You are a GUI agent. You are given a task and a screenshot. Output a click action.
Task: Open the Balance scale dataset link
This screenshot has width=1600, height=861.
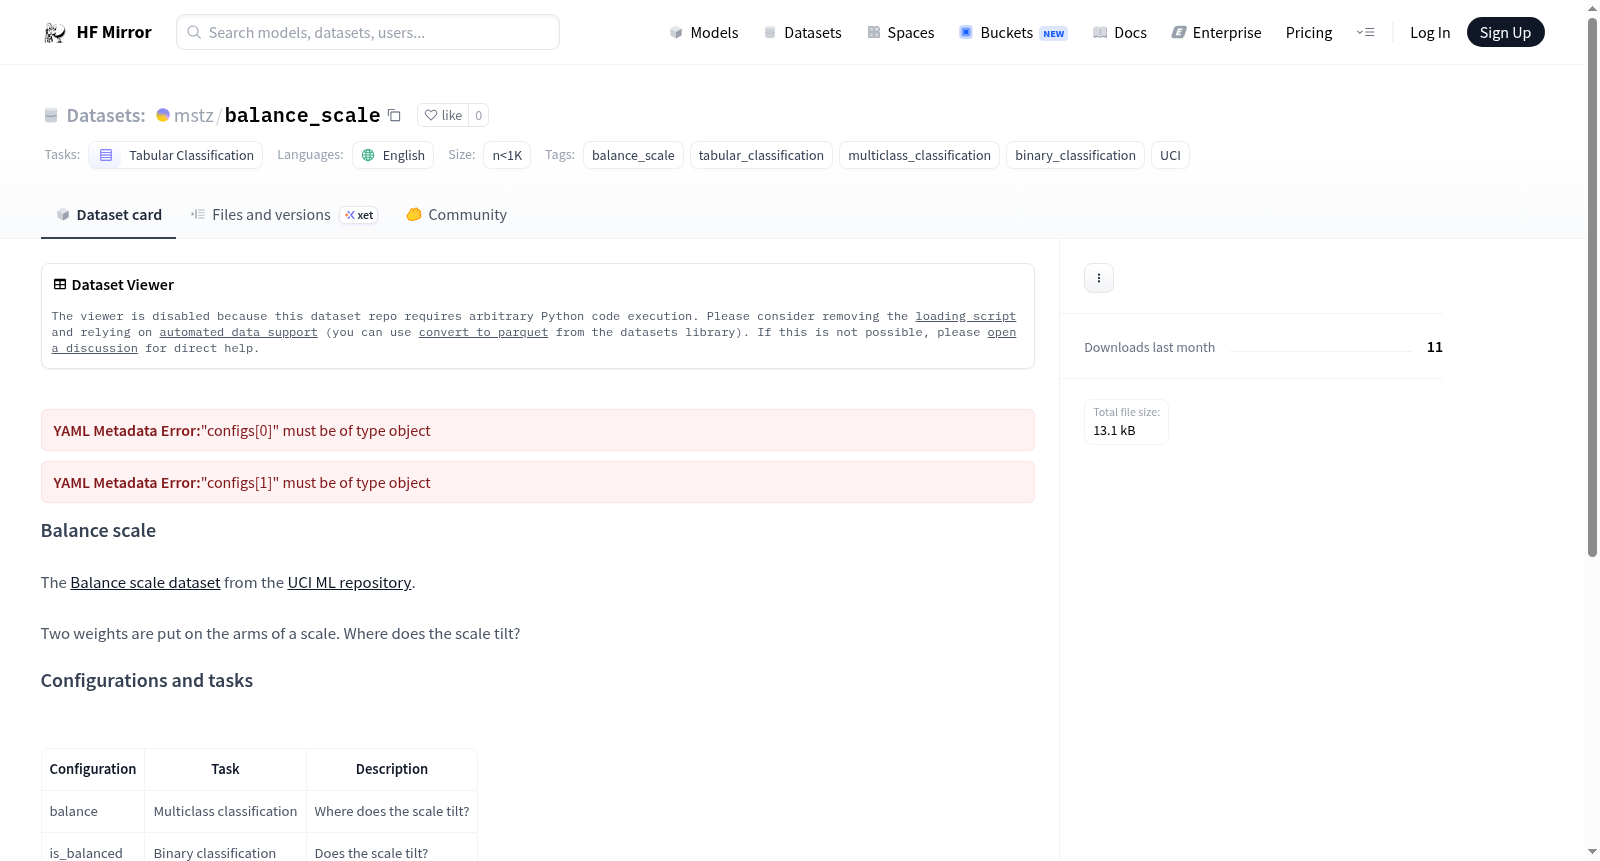tap(145, 582)
